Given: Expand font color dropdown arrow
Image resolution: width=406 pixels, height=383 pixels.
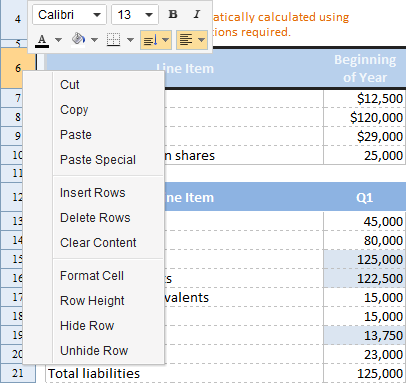Looking at the screenshot, I should pos(58,40).
